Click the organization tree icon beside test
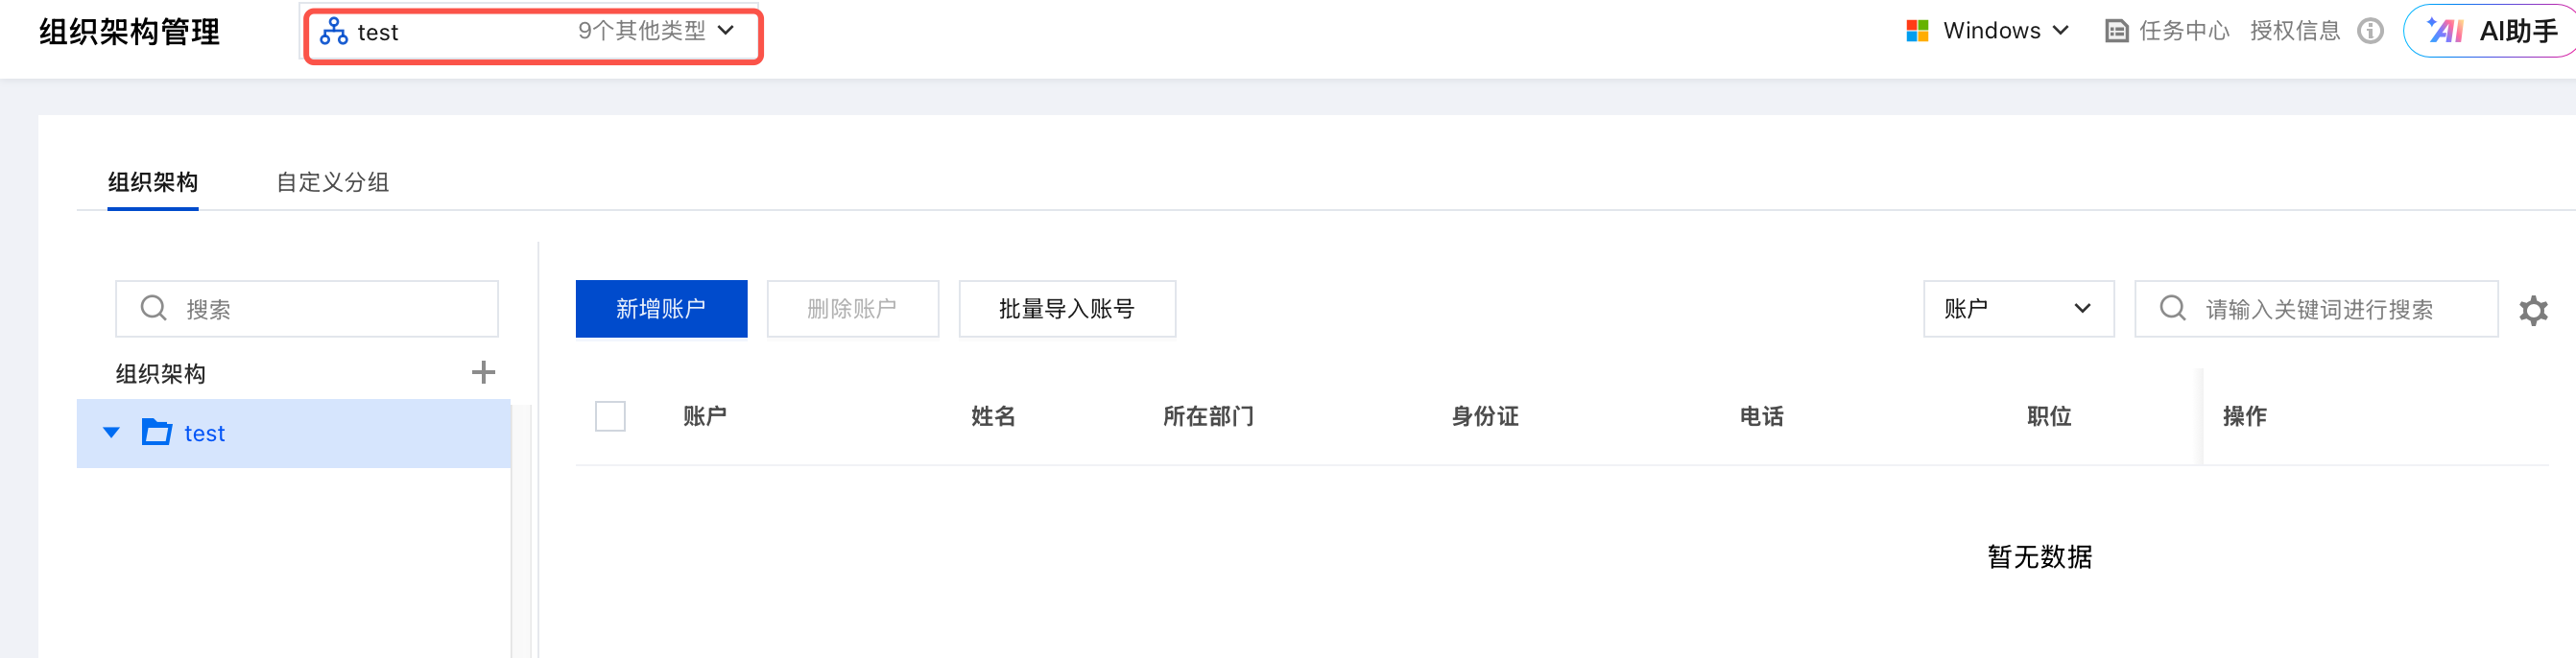This screenshot has width=2576, height=658. (333, 32)
